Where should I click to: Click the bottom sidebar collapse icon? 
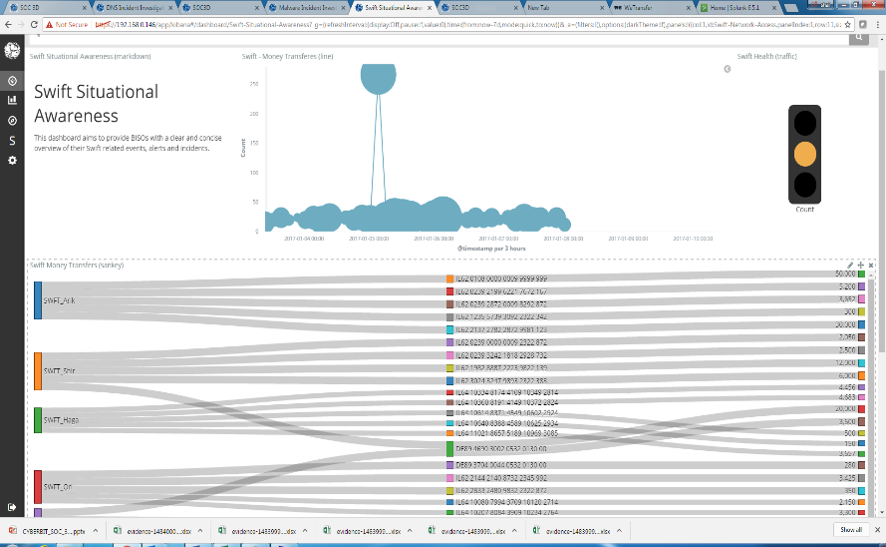(12, 507)
